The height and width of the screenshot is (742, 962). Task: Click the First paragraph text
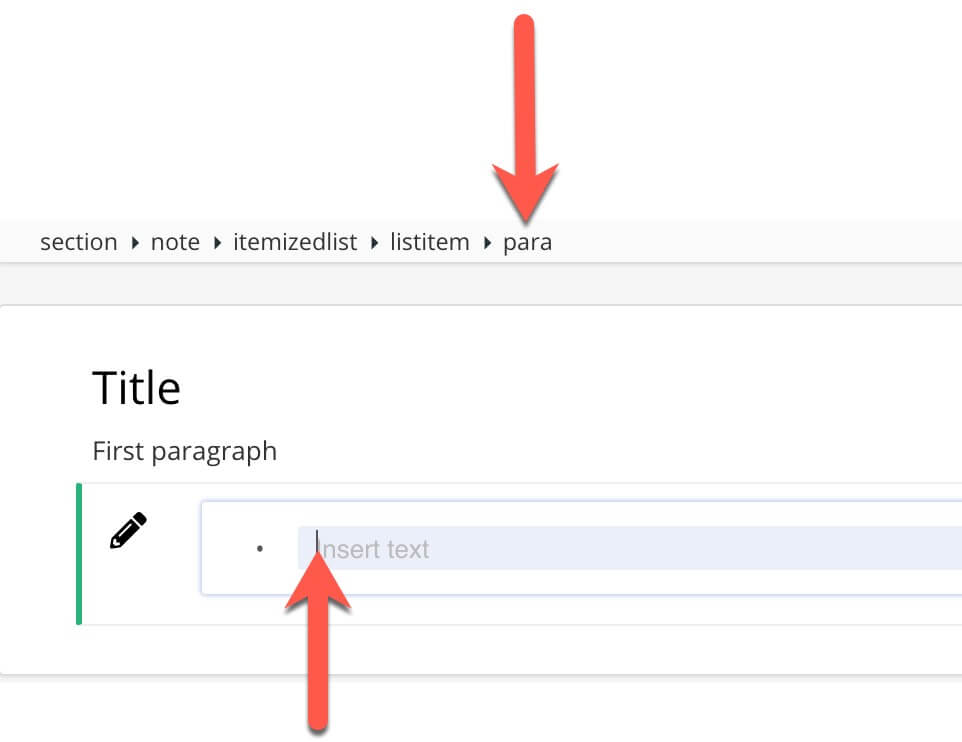pos(184,450)
